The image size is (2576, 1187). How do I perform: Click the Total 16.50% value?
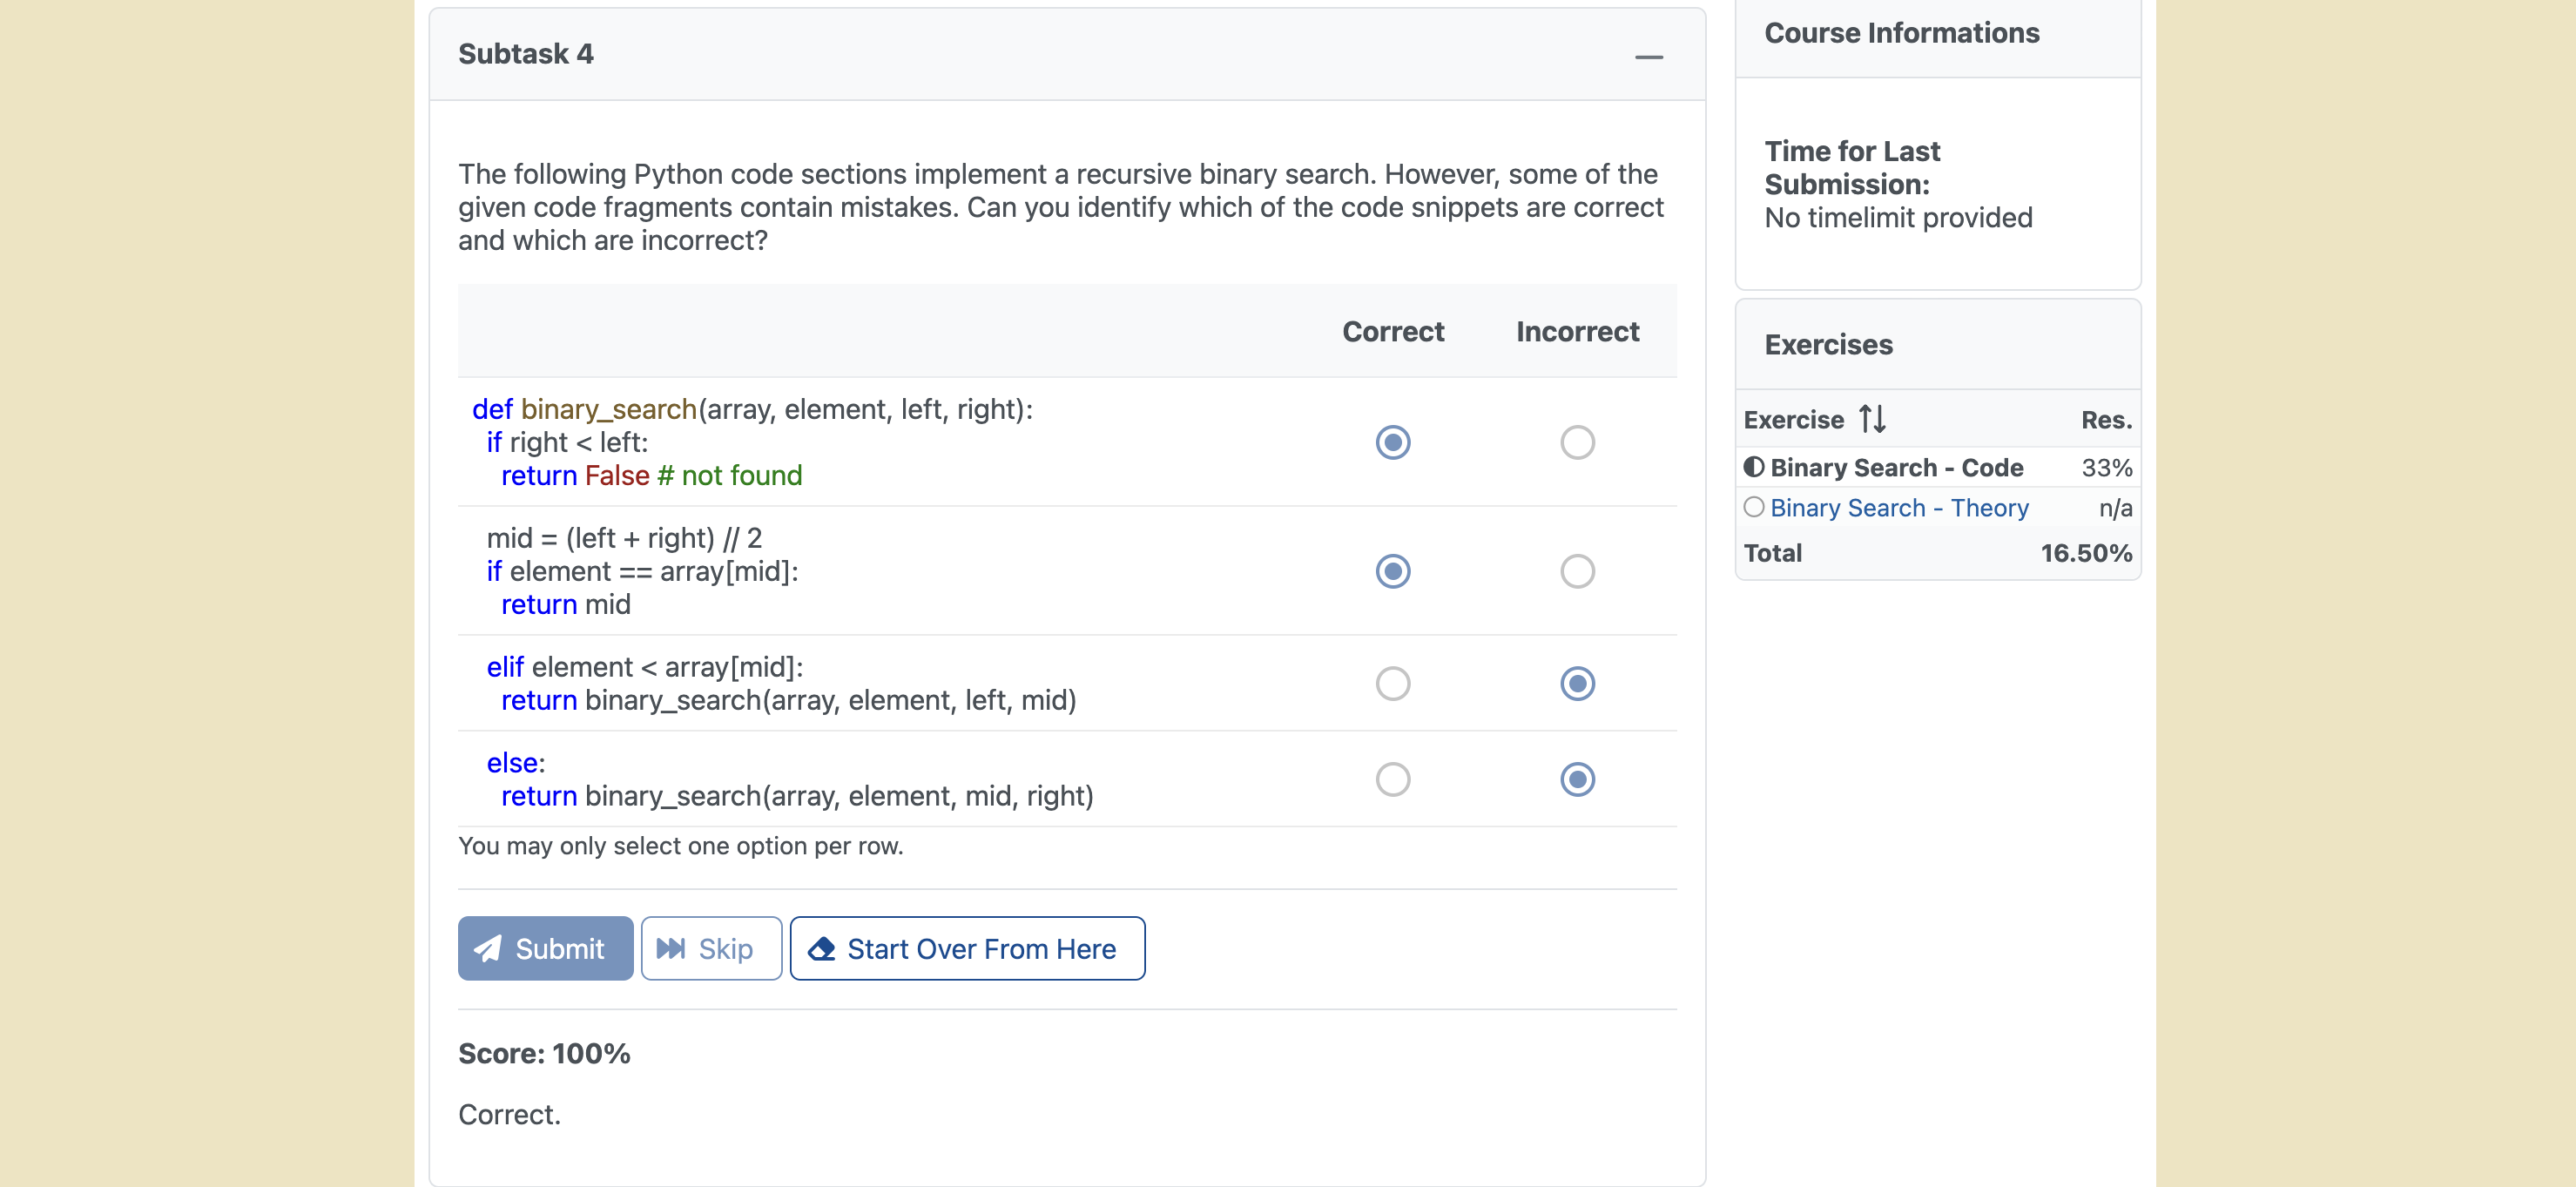pos(2086,553)
